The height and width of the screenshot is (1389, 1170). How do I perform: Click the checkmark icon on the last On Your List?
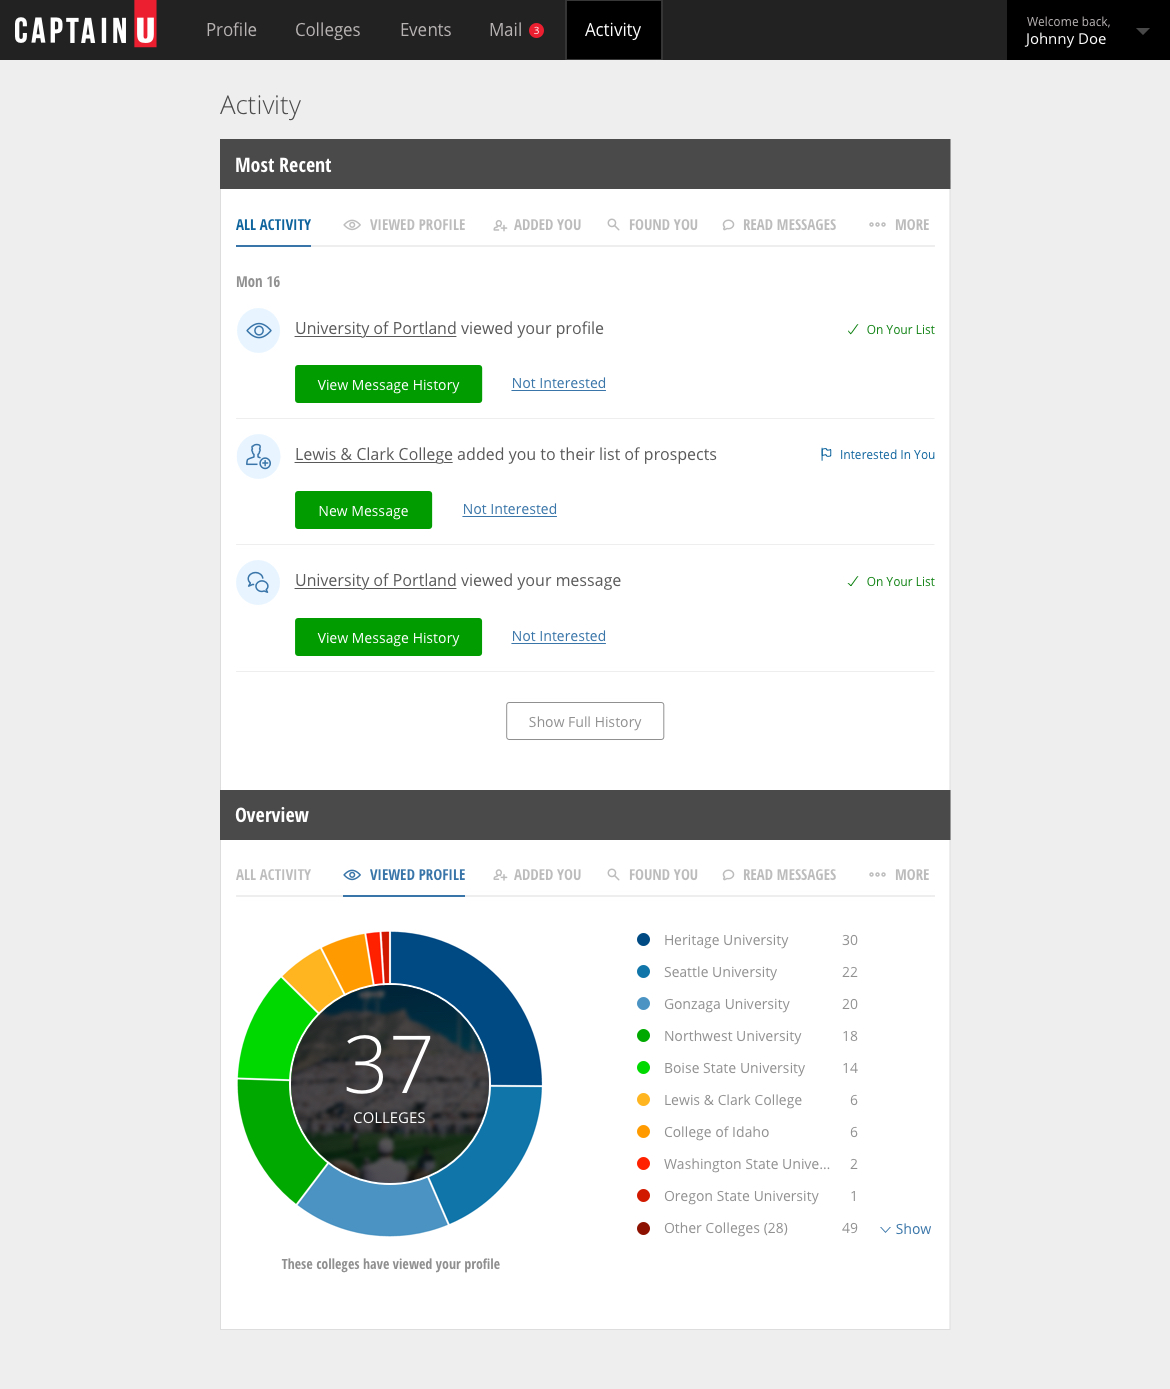(853, 581)
